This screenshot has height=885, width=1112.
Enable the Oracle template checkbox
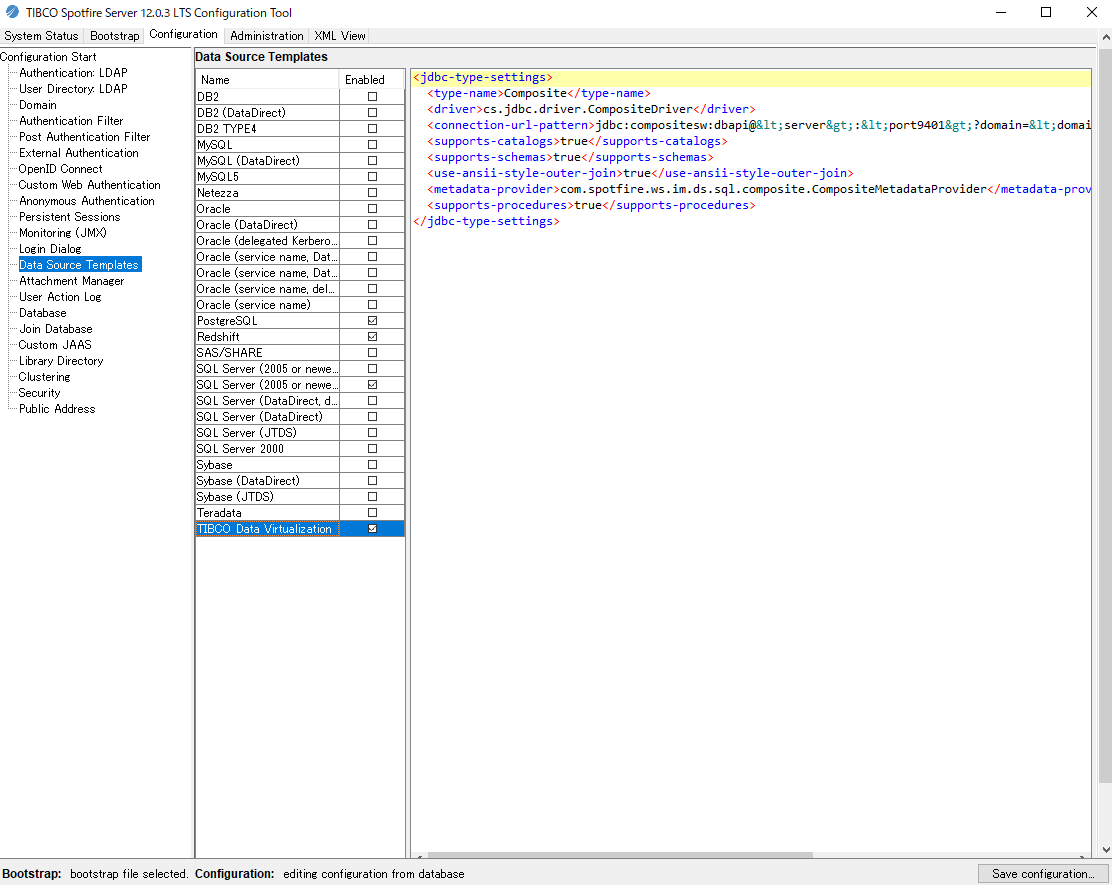[372, 208]
